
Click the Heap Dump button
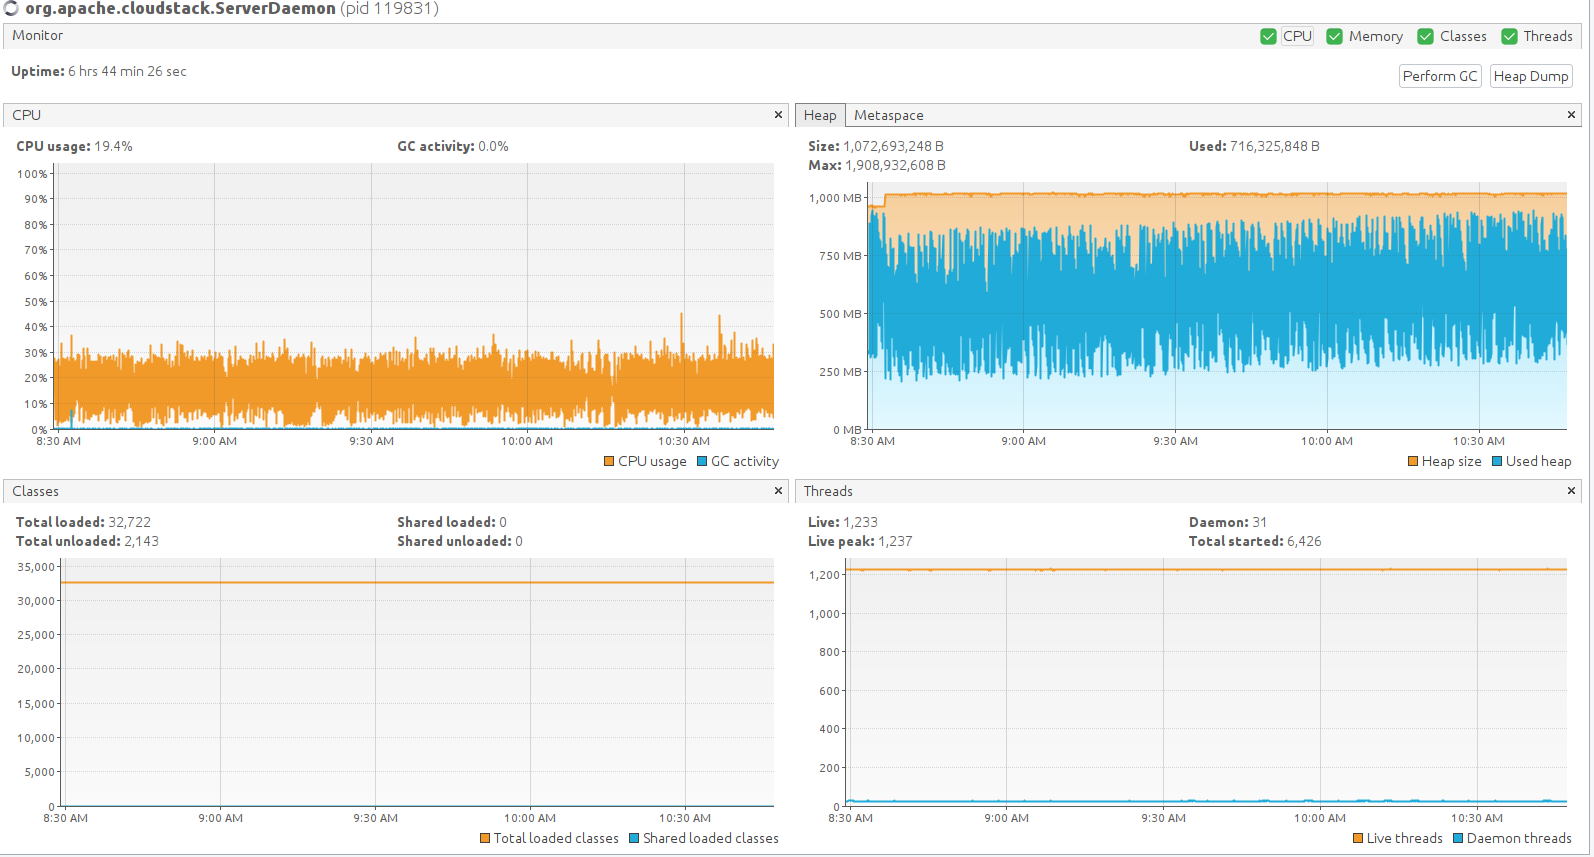[1531, 76]
